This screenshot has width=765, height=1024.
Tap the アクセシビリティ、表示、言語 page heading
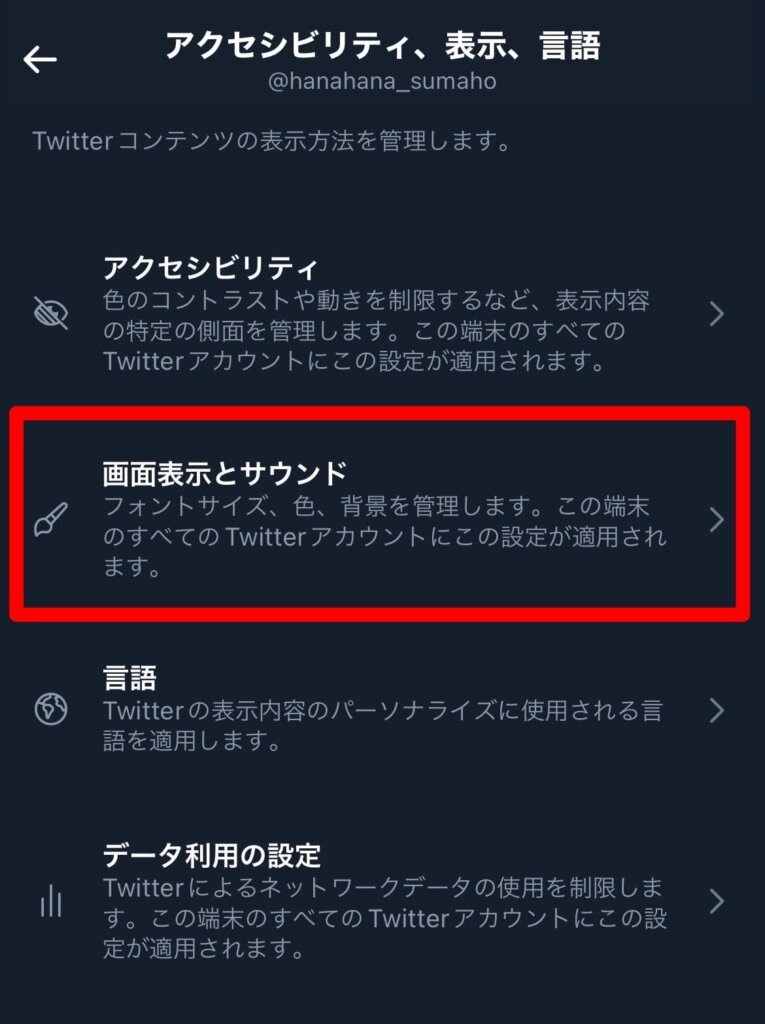(x=382, y=46)
